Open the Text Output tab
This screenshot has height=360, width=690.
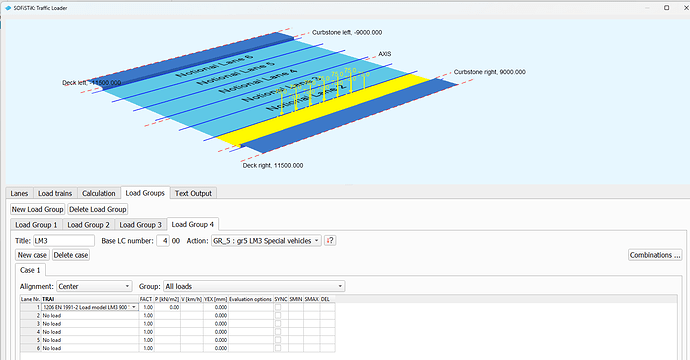[193, 193]
